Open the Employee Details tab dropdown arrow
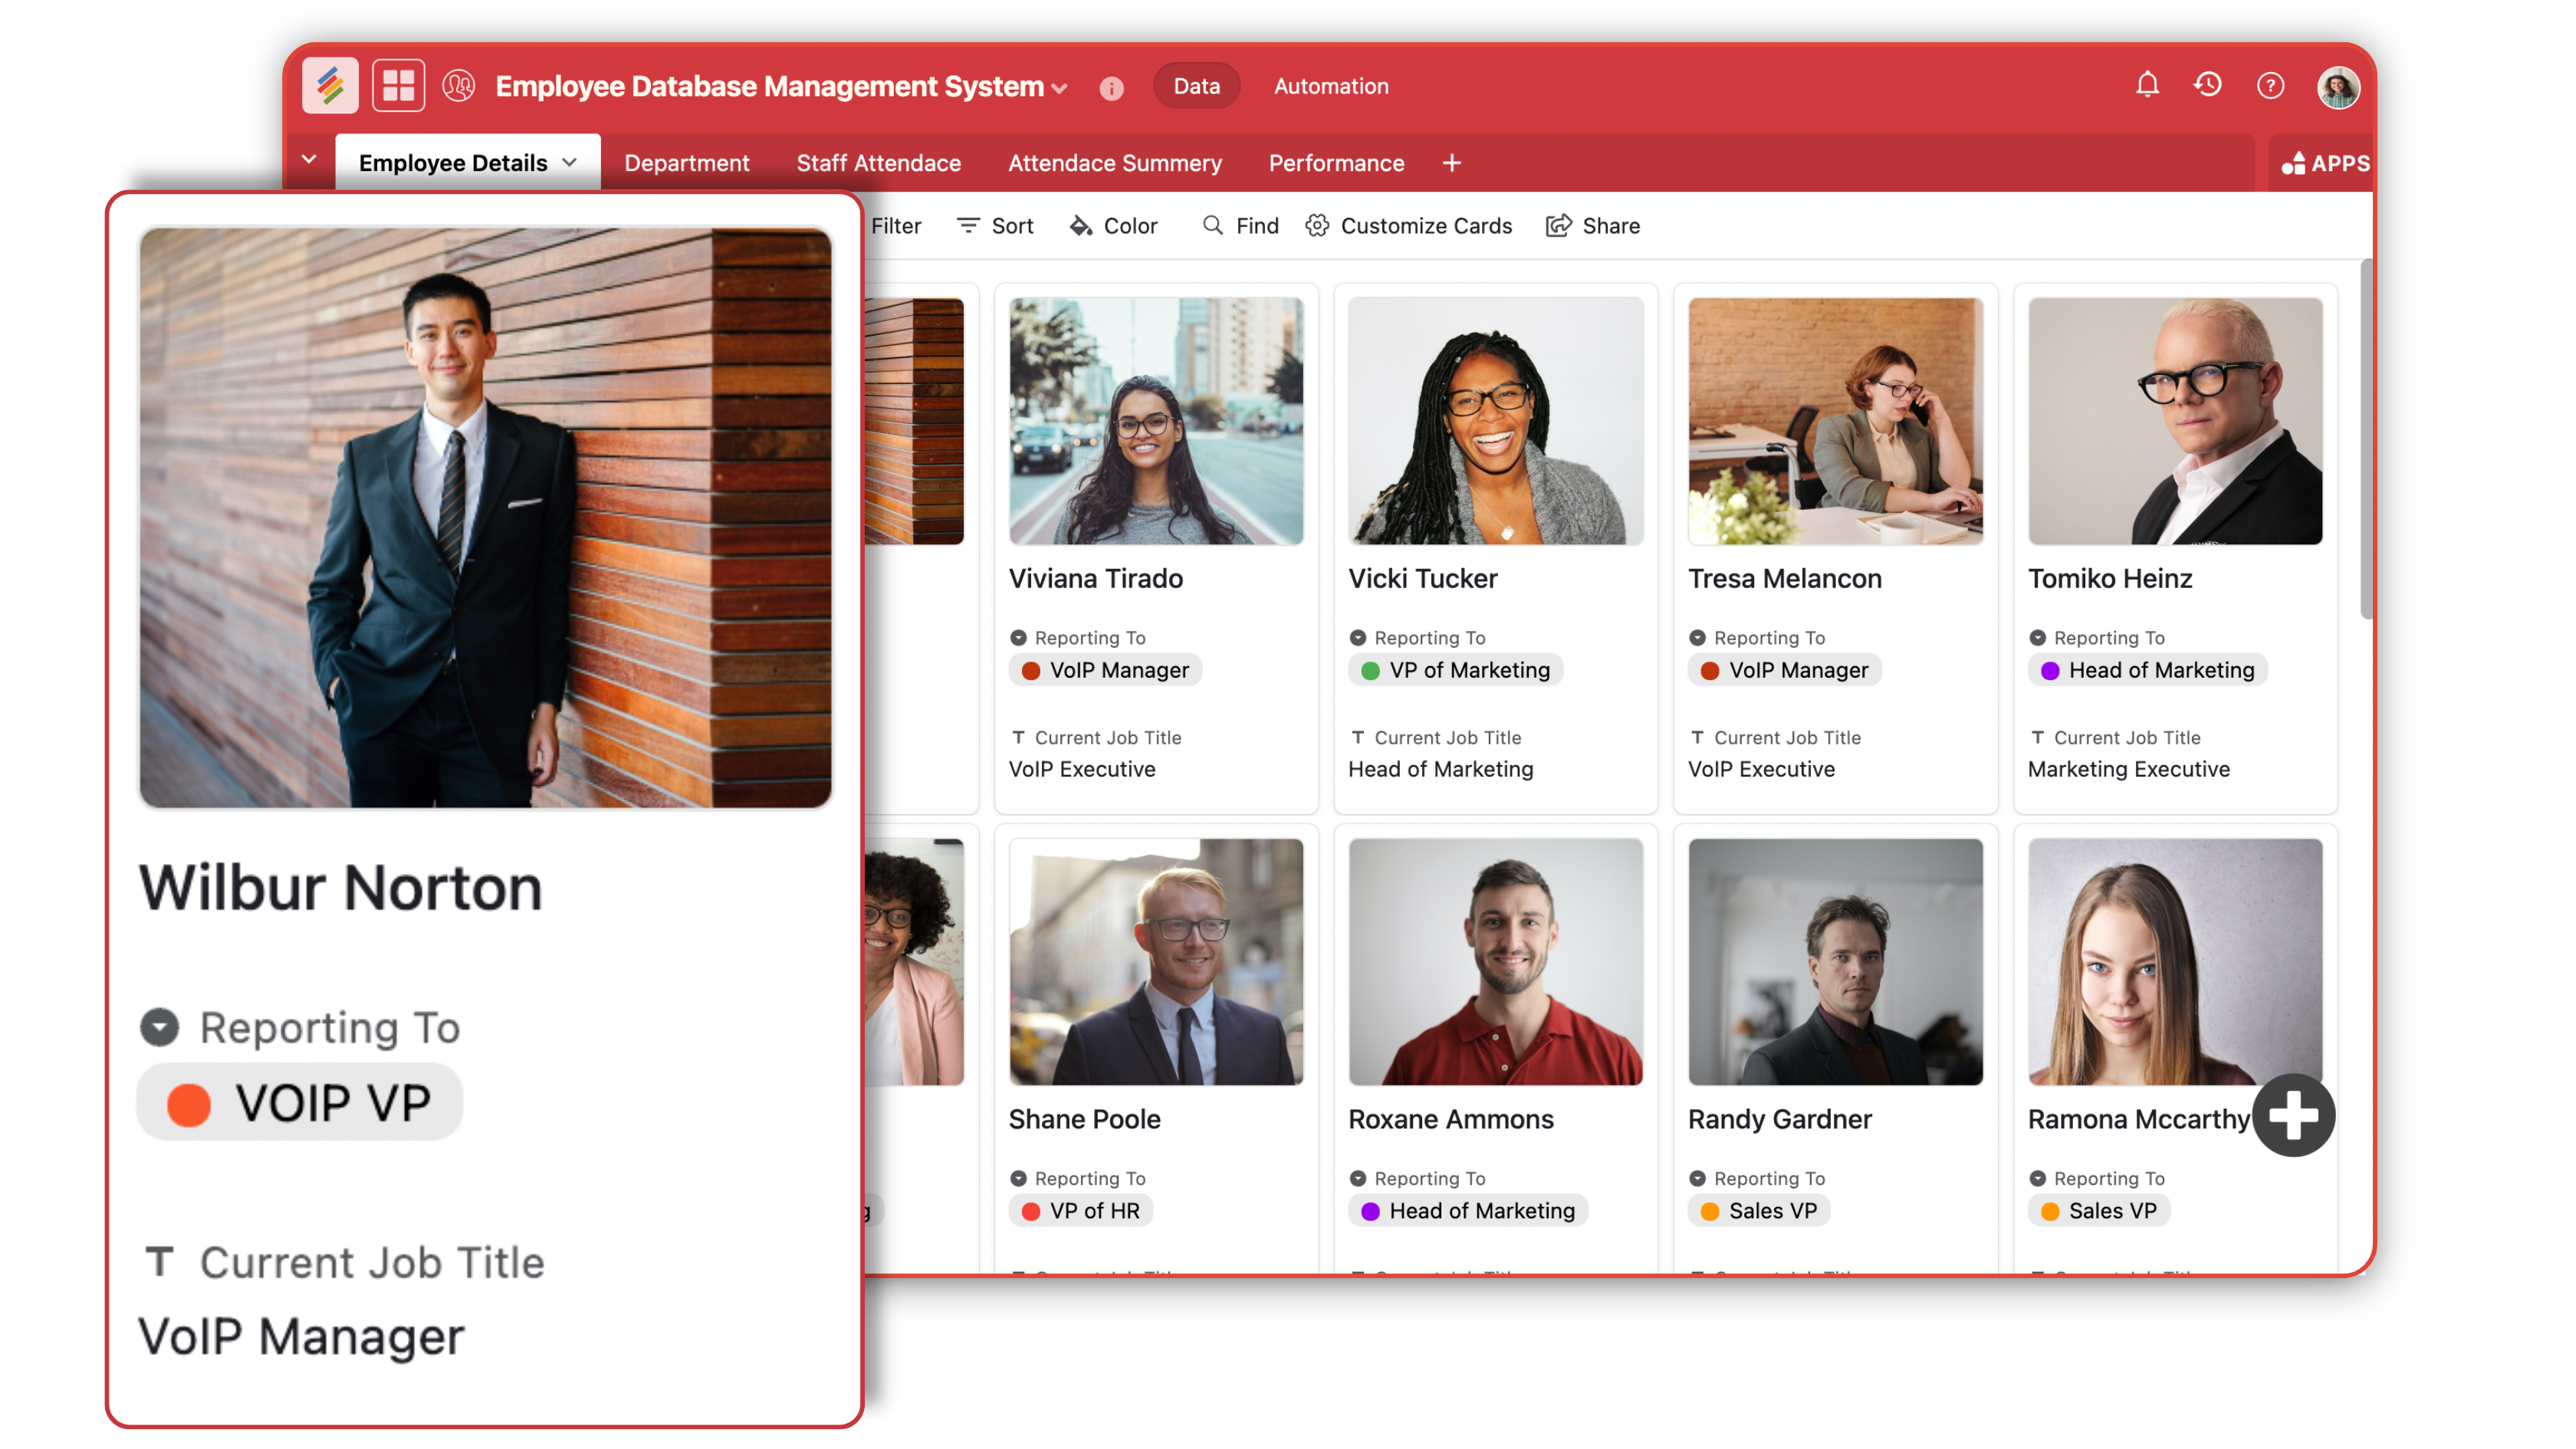Image resolution: width=2576 pixels, height=1449 pixels. pyautogui.click(x=570, y=162)
